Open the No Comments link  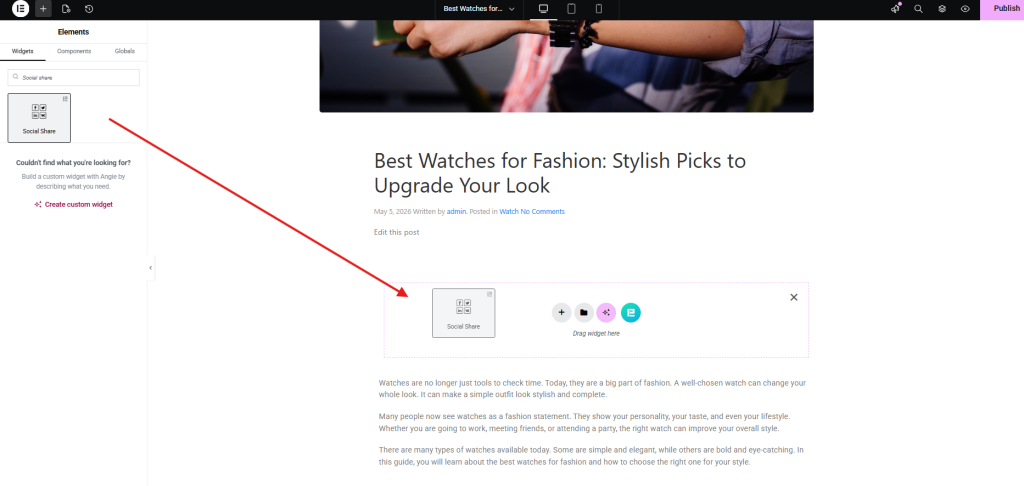(543, 212)
